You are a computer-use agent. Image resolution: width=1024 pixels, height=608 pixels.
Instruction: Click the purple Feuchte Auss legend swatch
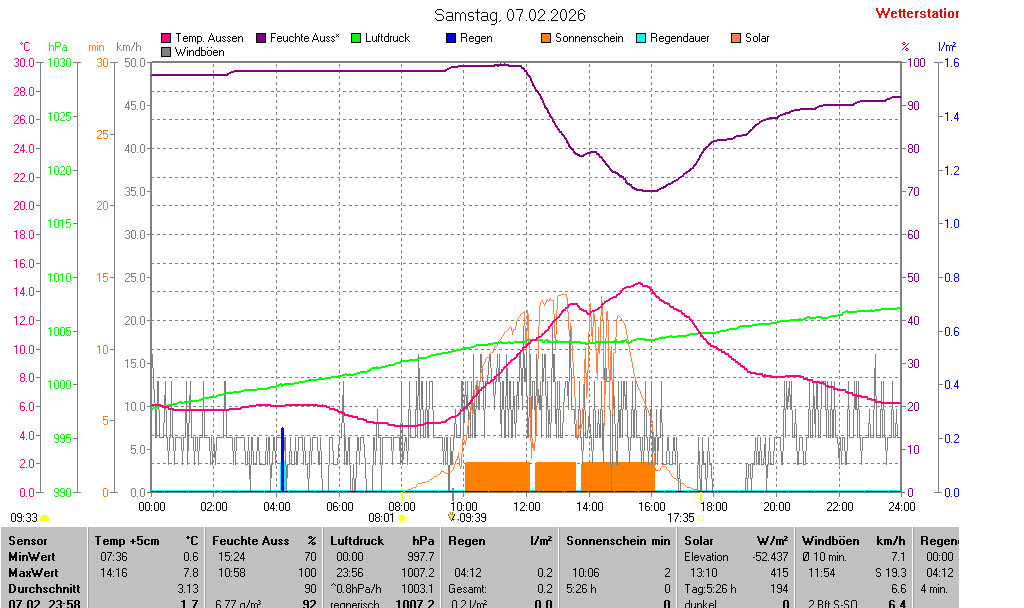point(261,38)
